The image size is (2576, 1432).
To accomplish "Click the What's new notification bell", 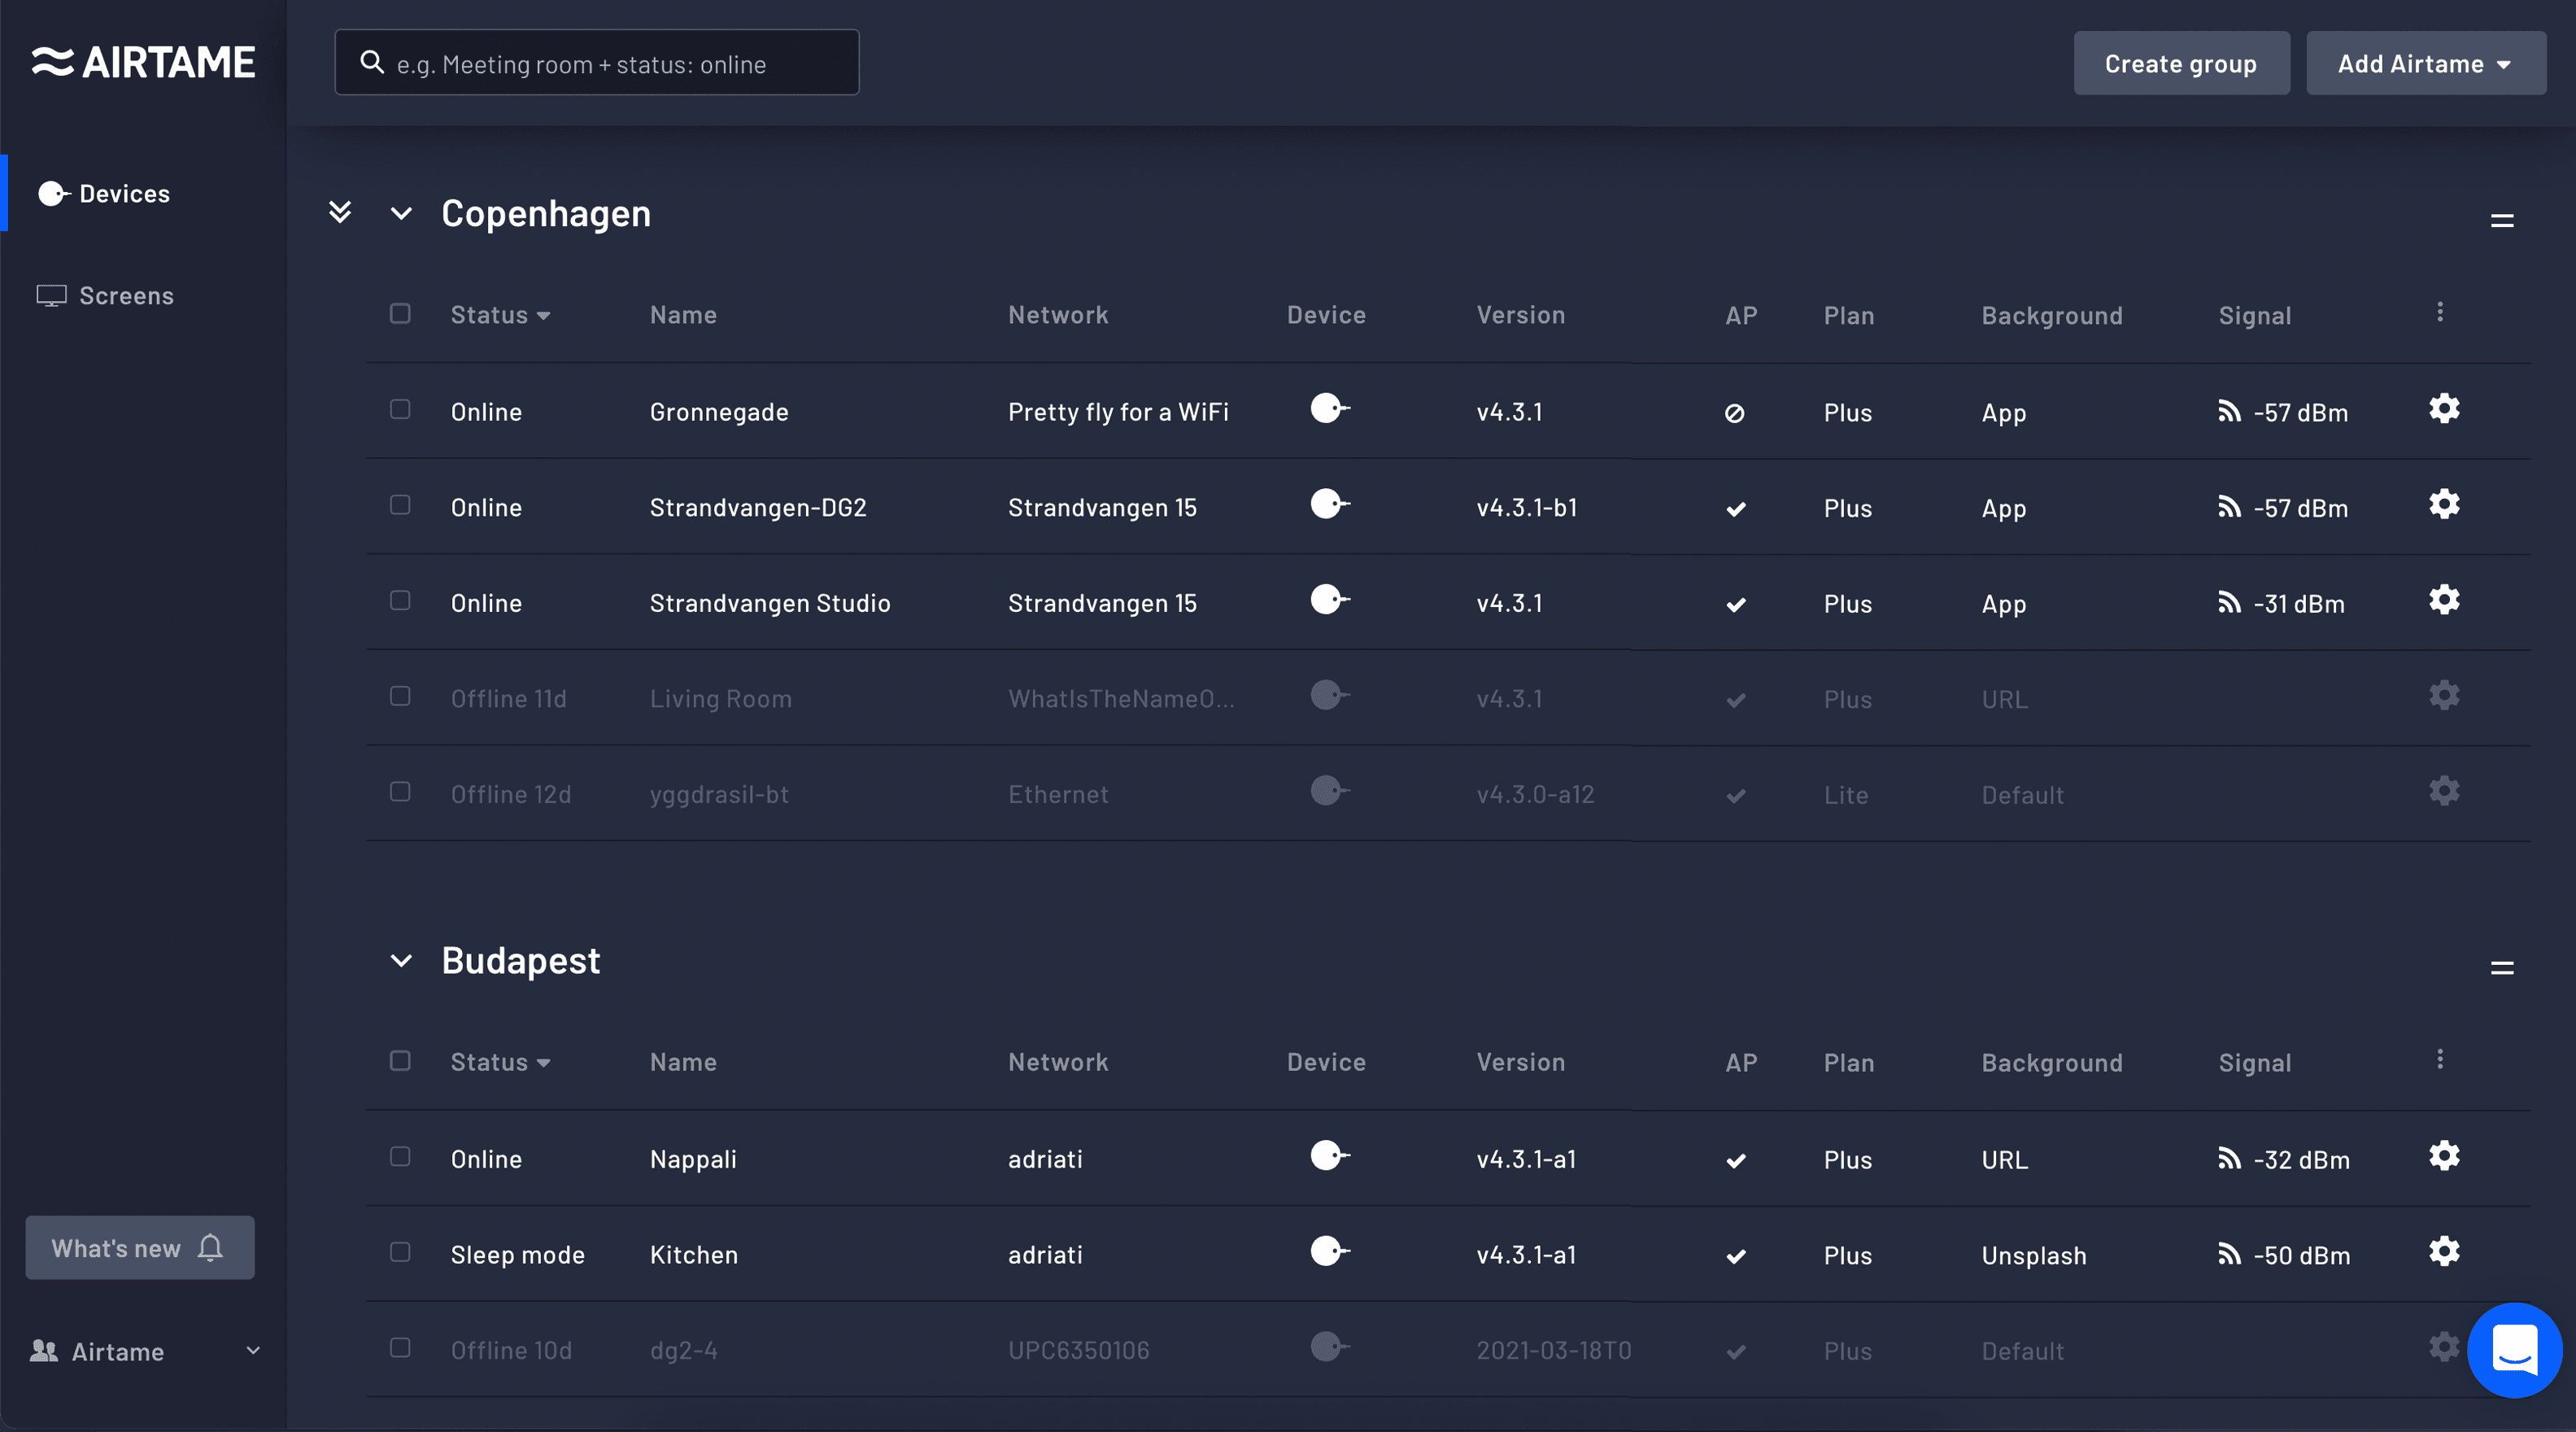I will point(211,1245).
